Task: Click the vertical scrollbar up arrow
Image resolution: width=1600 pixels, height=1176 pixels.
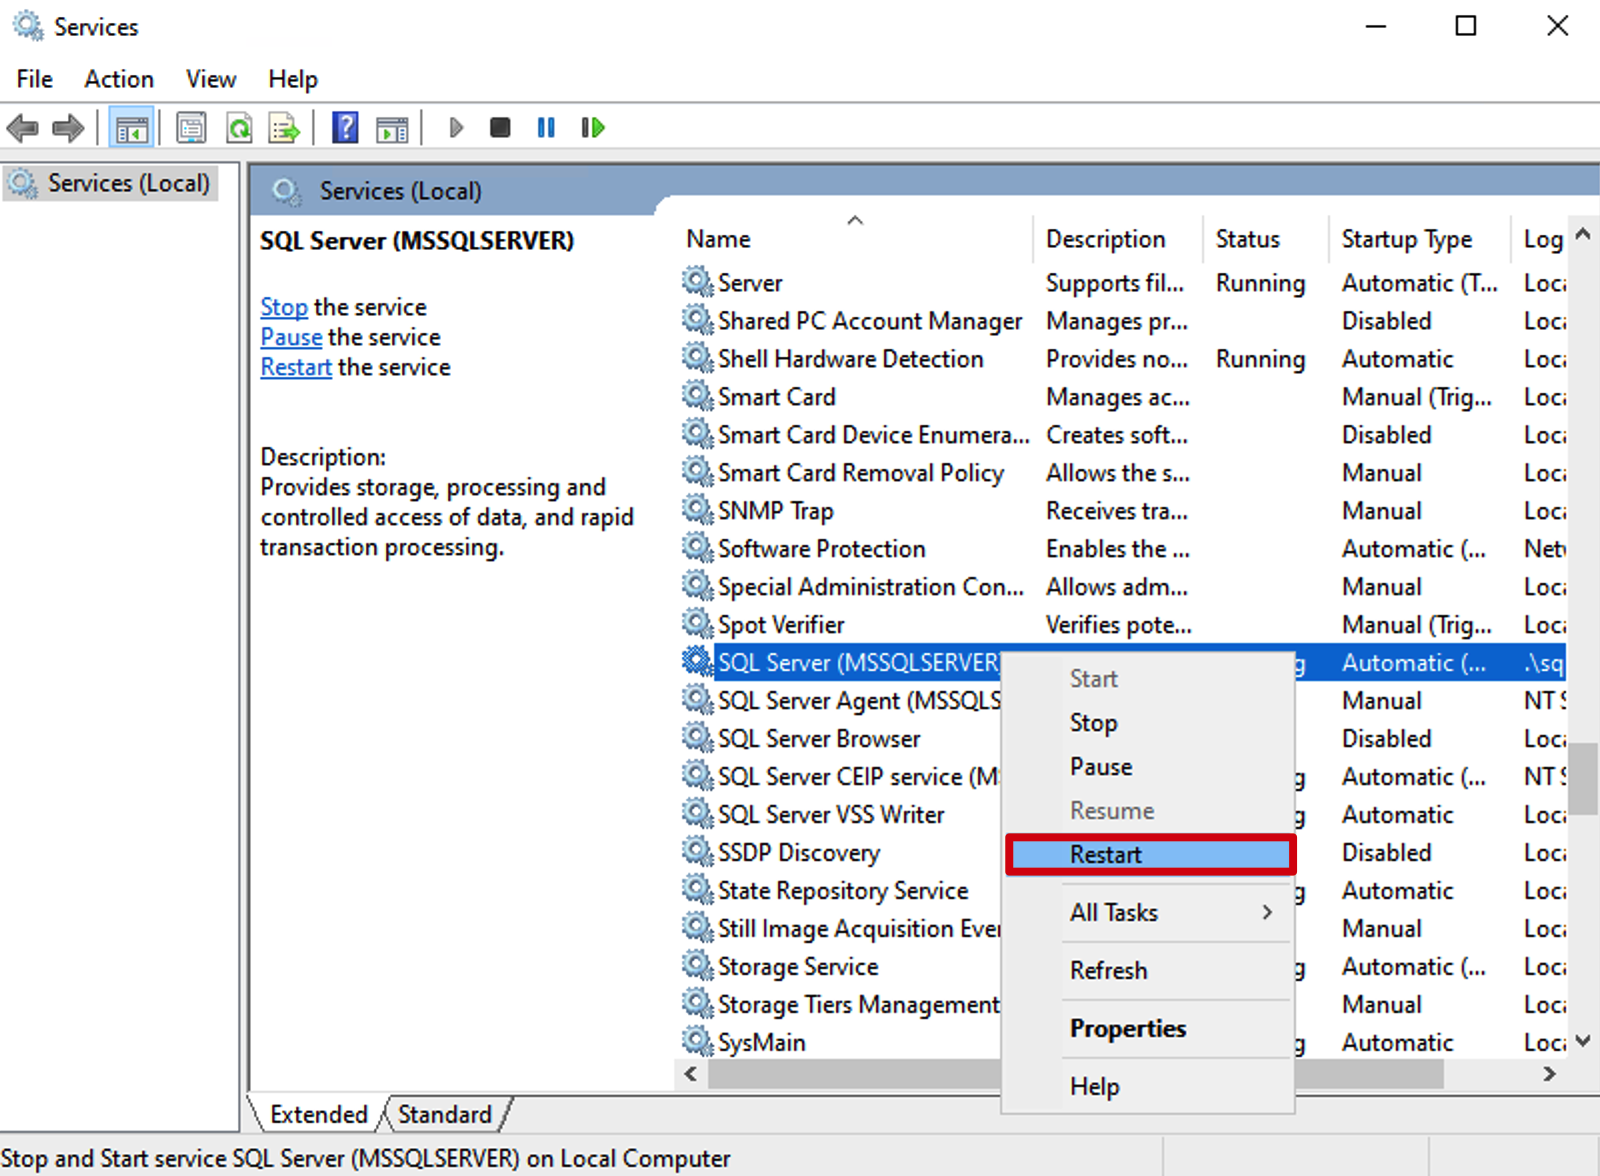Action: (1583, 234)
